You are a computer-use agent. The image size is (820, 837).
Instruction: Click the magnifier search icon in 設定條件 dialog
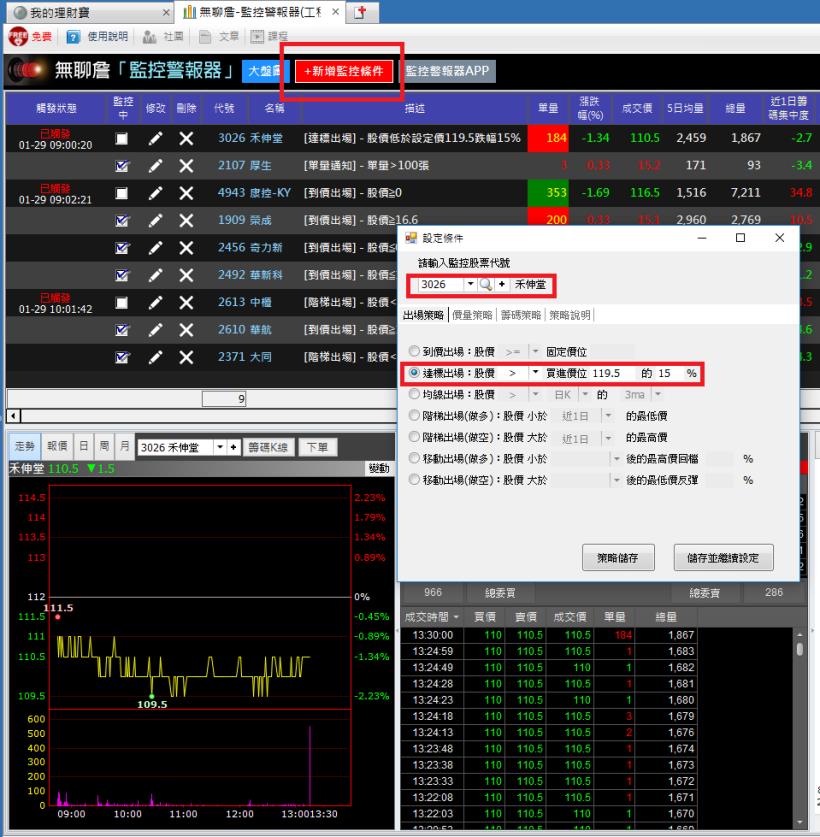pos(485,285)
